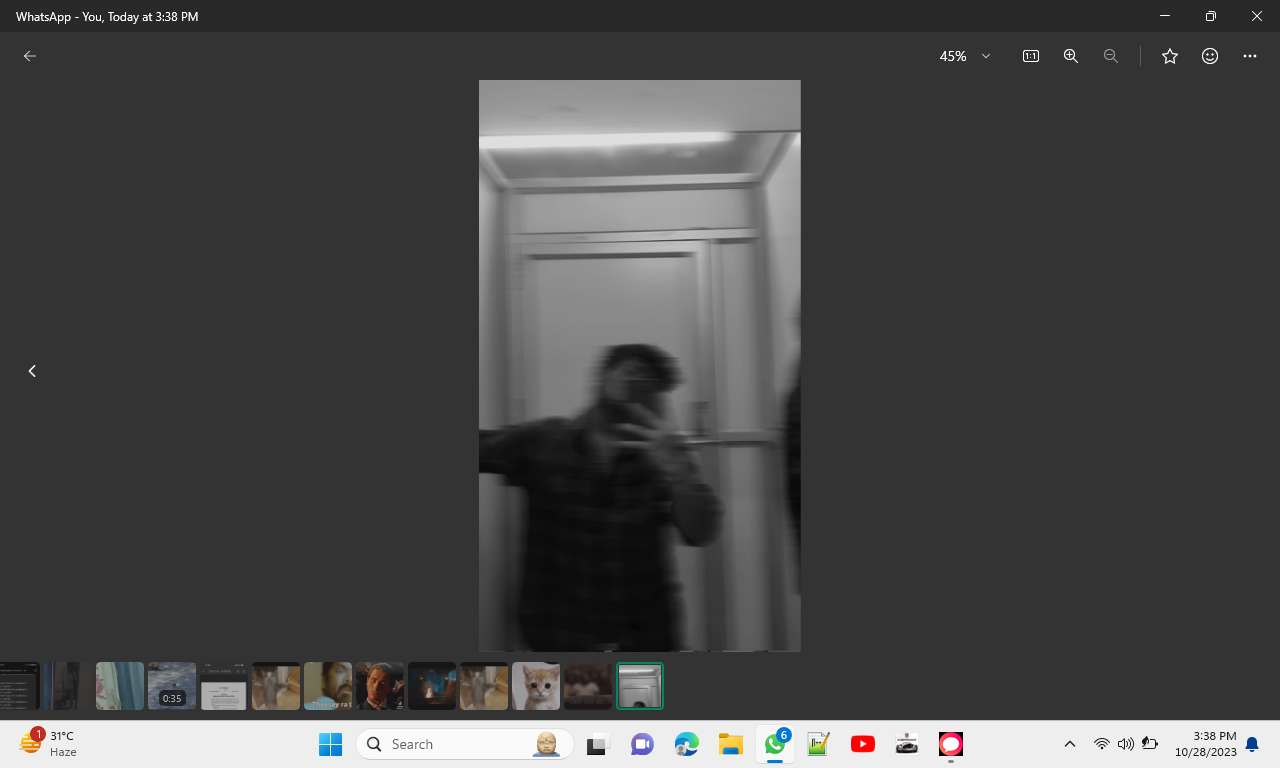This screenshot has width=1280, height=768.
Task: Restore down the WhatsApp viewer window
Action: tap(1211, 16)
